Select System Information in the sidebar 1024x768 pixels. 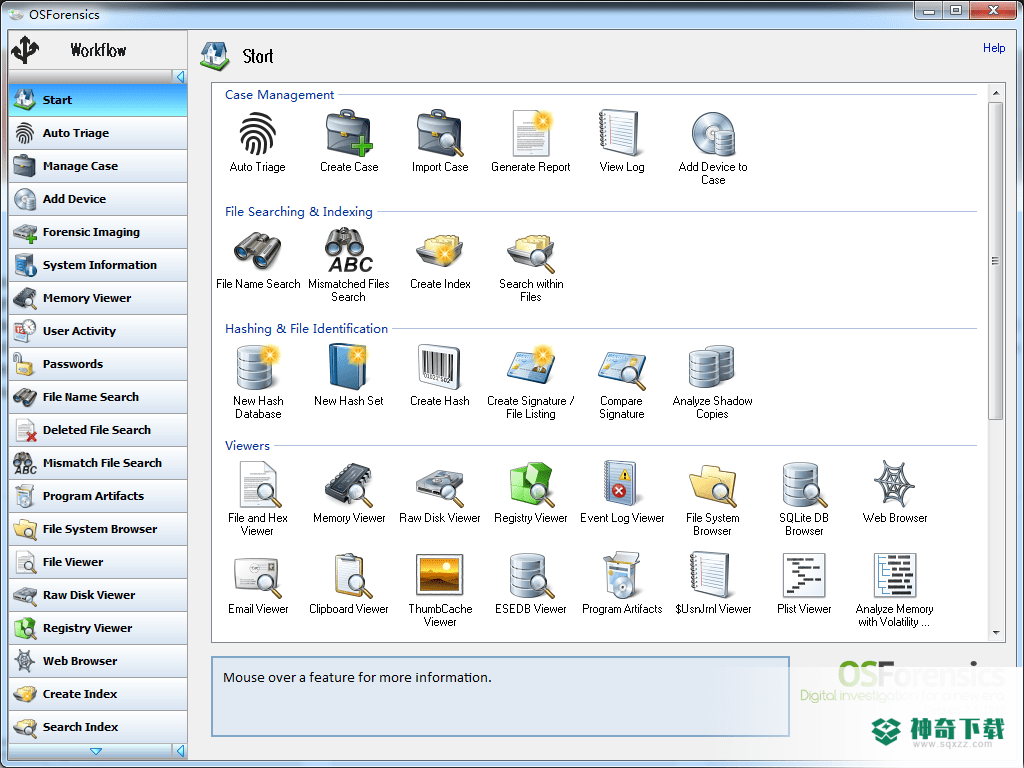click(x=98, y=265)
